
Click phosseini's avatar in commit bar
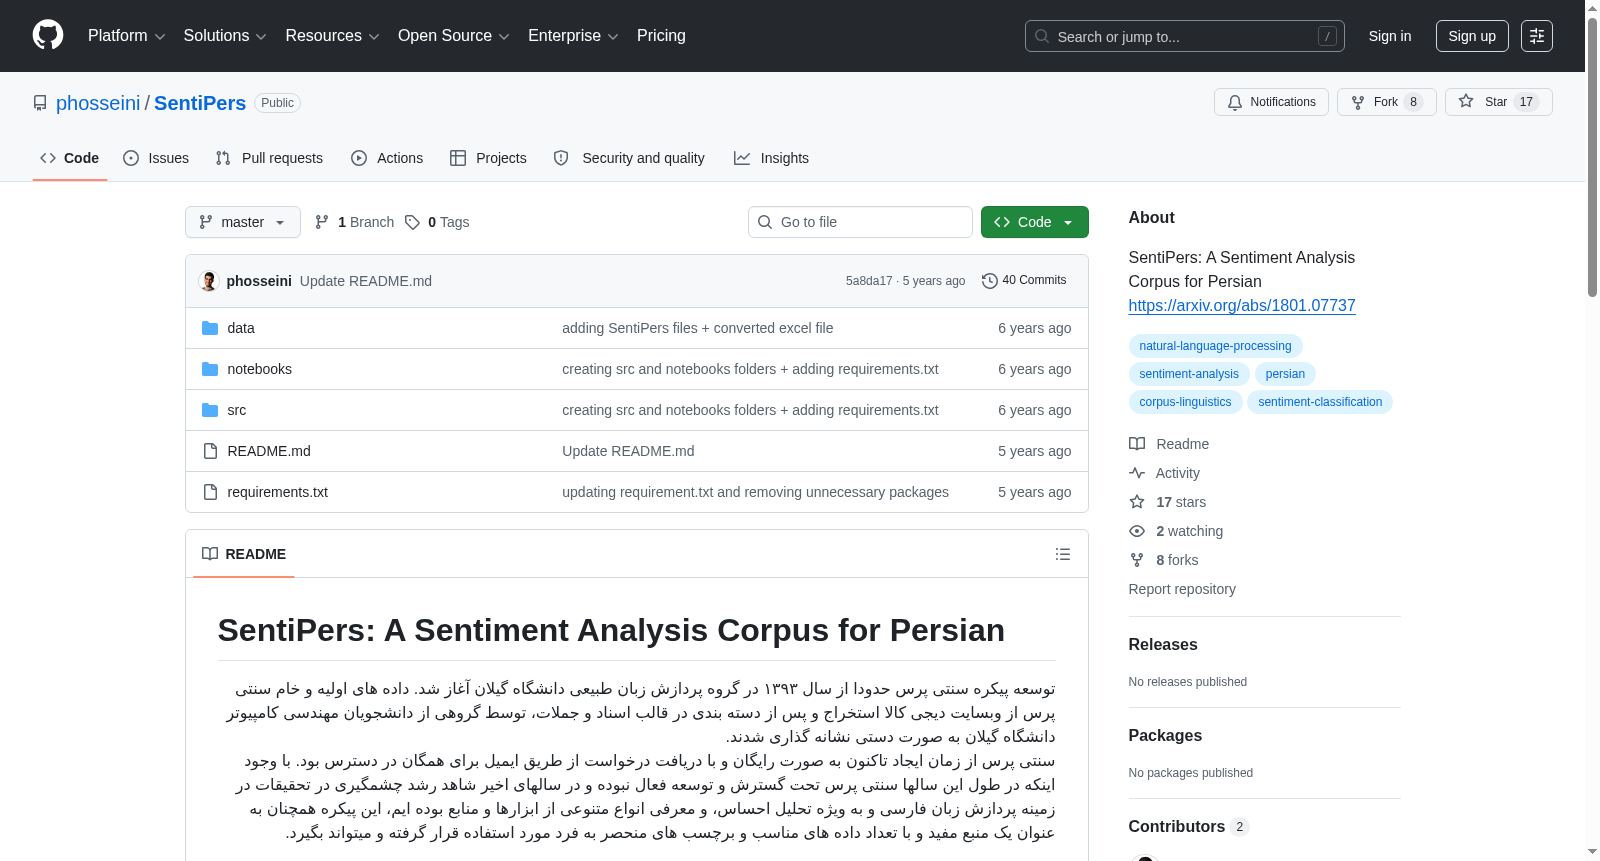click(x=209, y=281)
